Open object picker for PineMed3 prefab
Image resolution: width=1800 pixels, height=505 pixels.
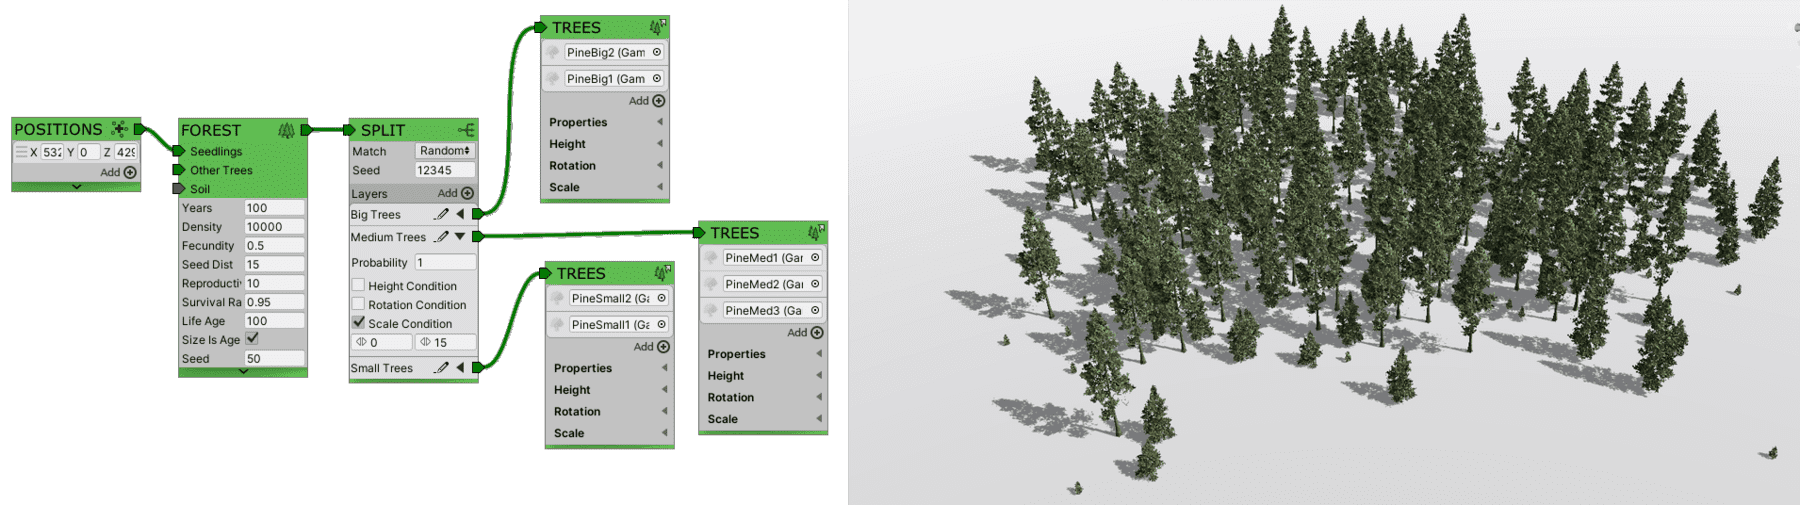point(815,310)
